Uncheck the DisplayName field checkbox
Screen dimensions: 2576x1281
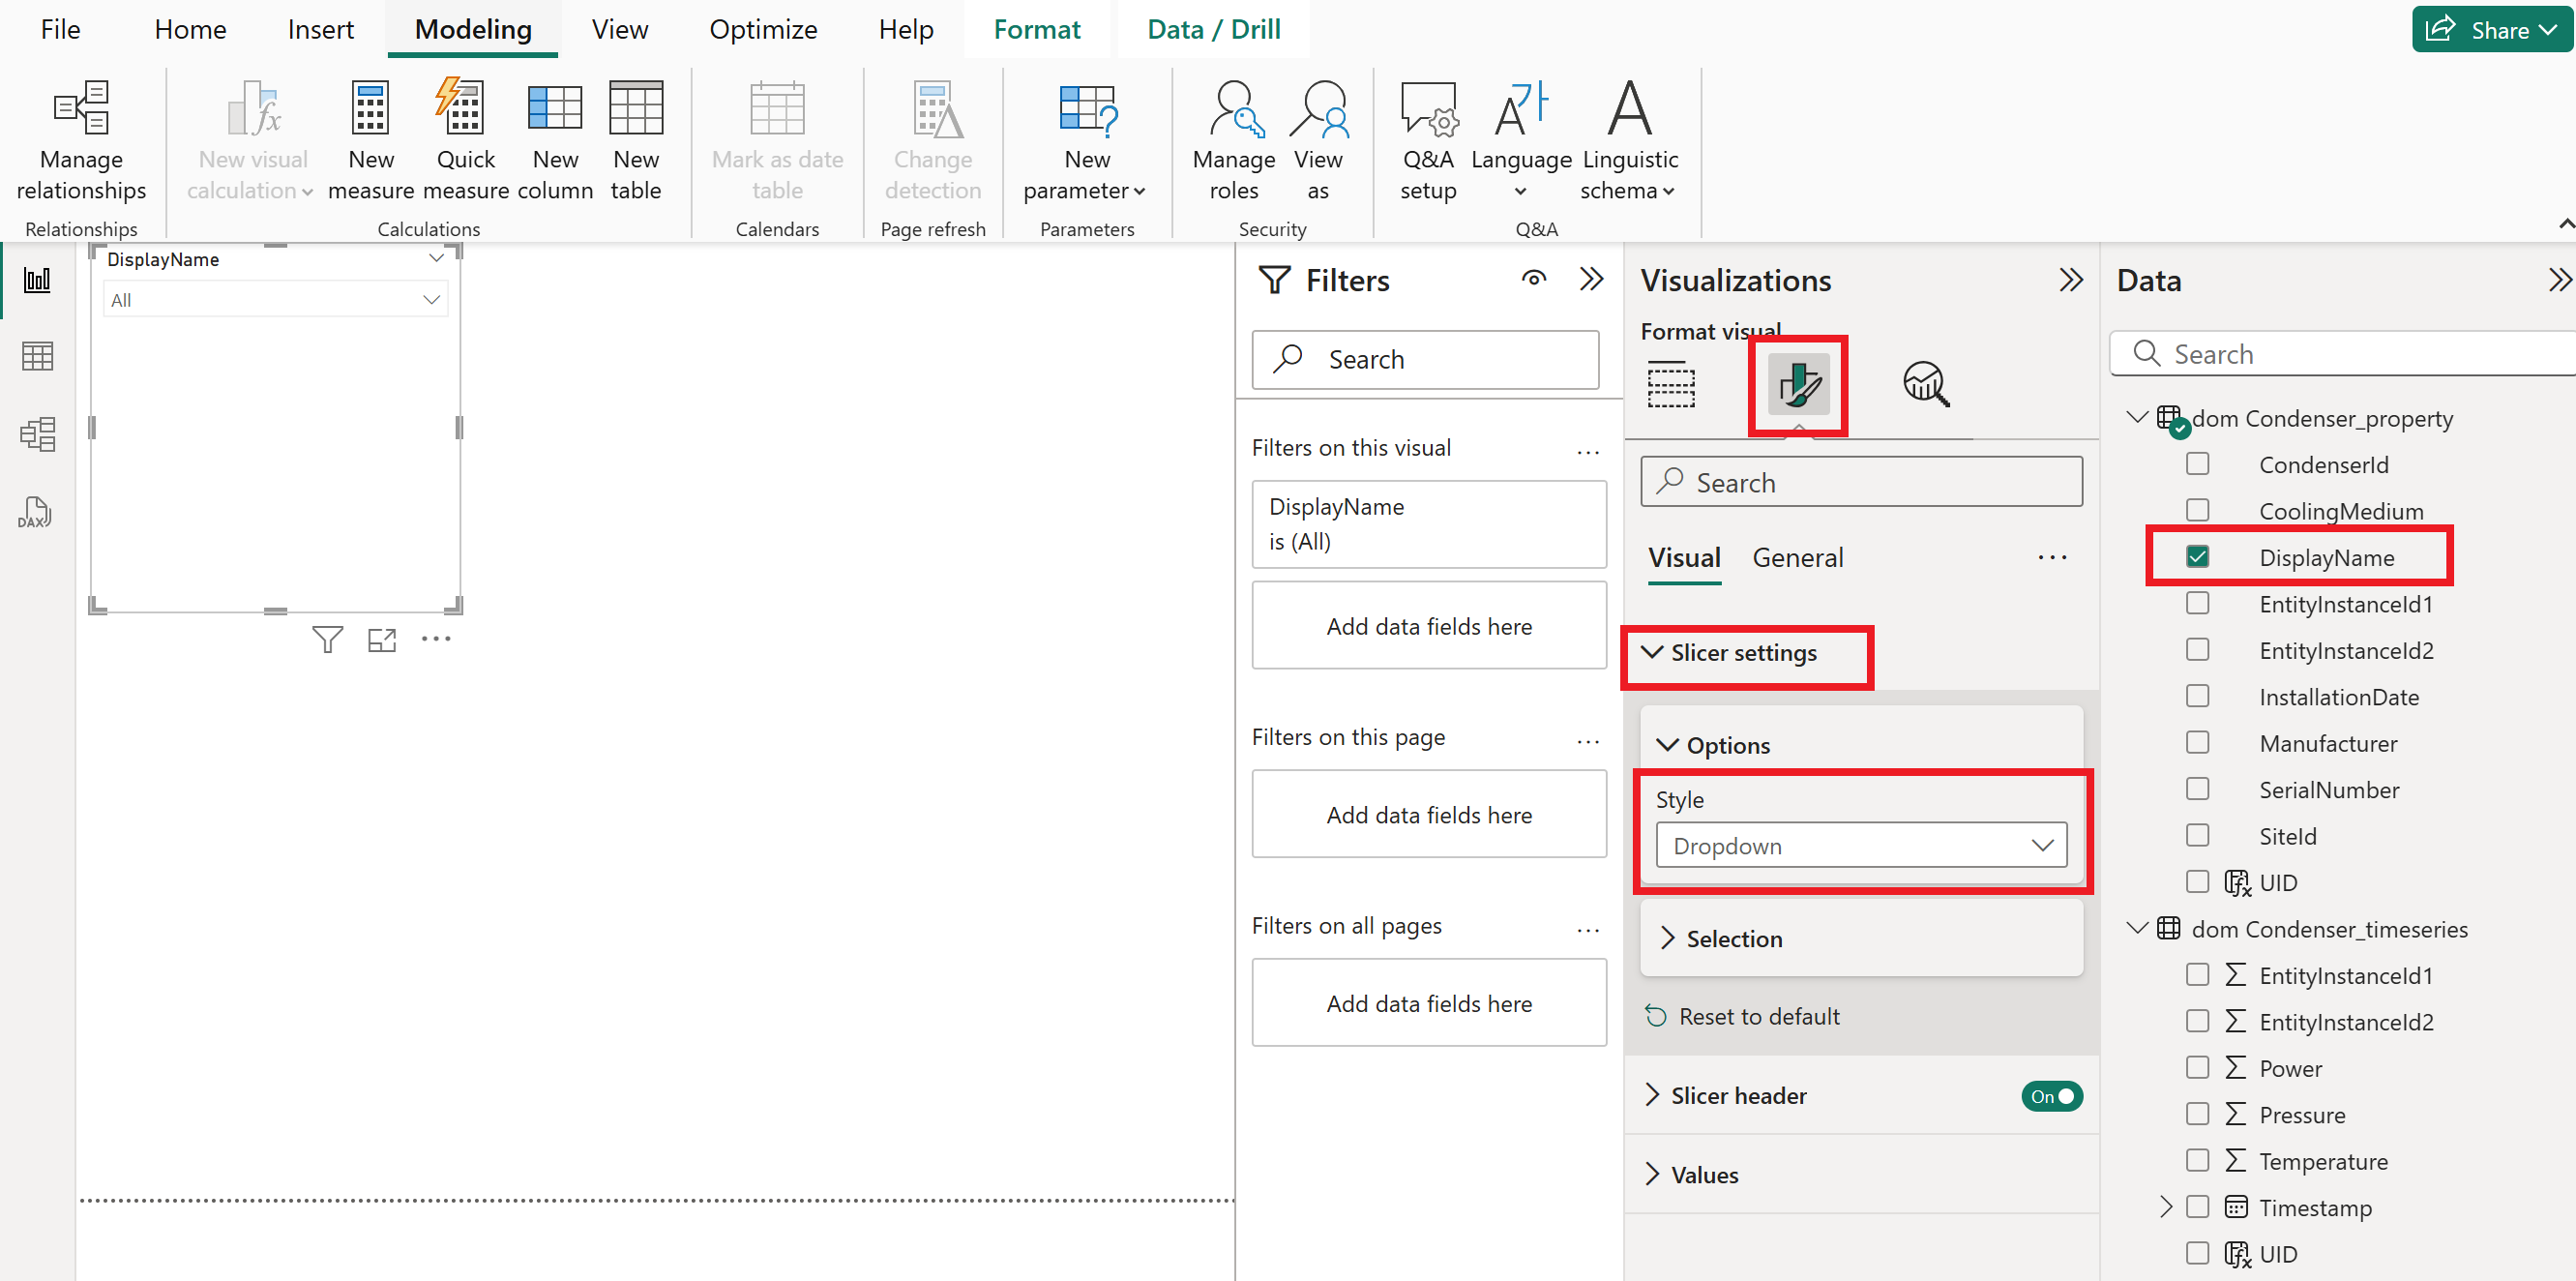2197,557
